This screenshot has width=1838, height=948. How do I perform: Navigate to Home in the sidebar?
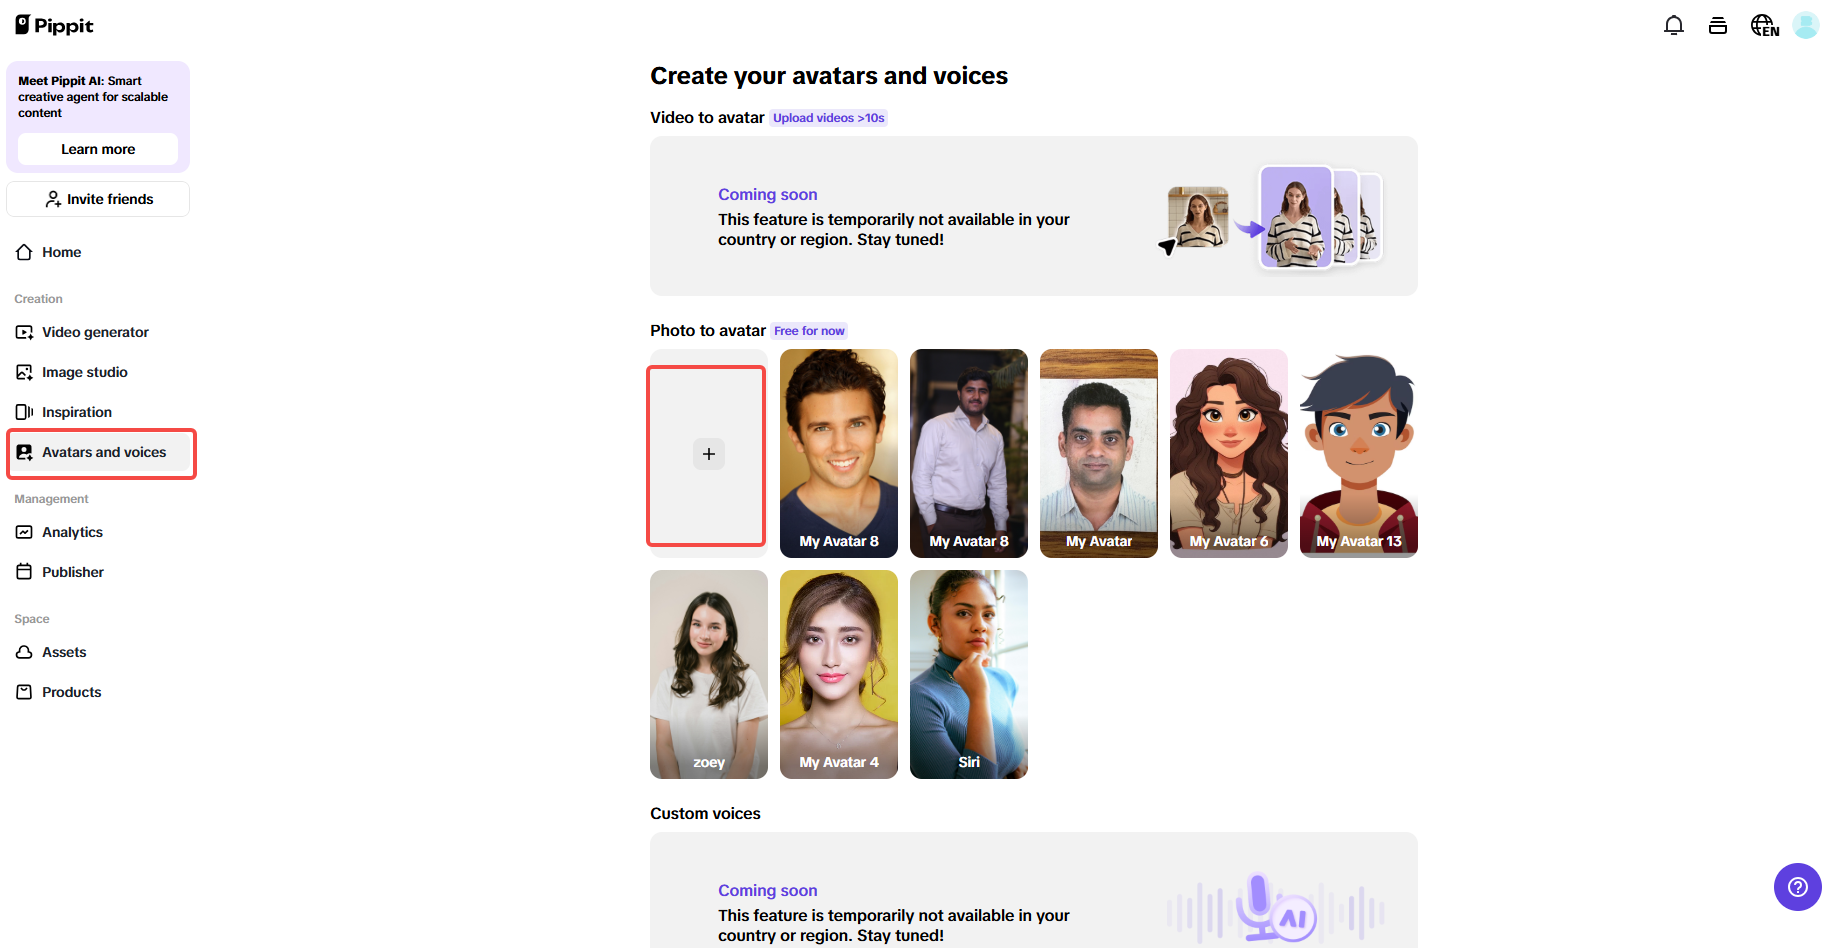tap(61, 251)
